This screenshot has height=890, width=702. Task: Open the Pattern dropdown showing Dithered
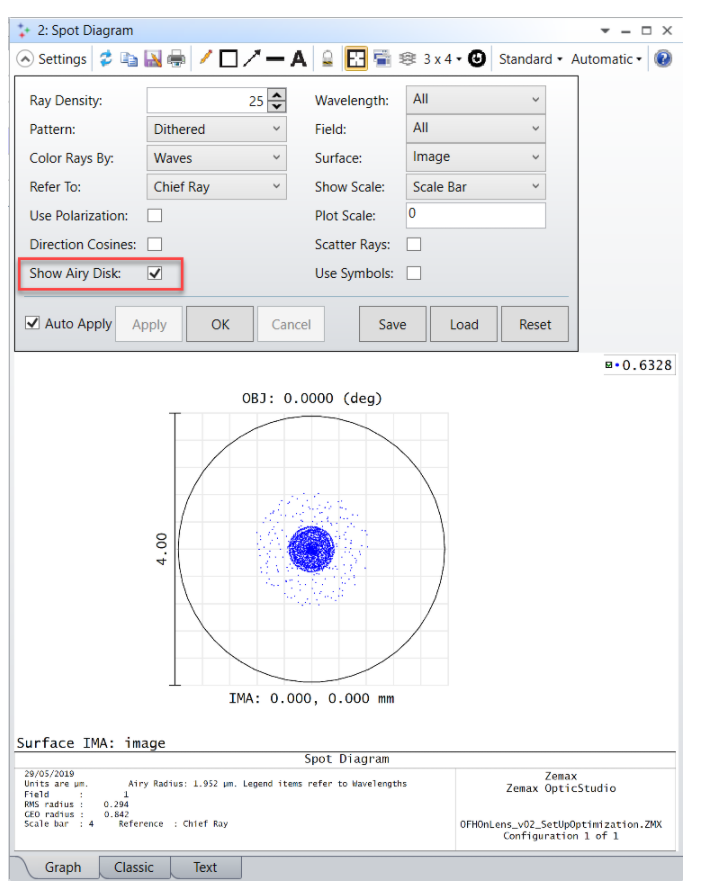point(216,129)
